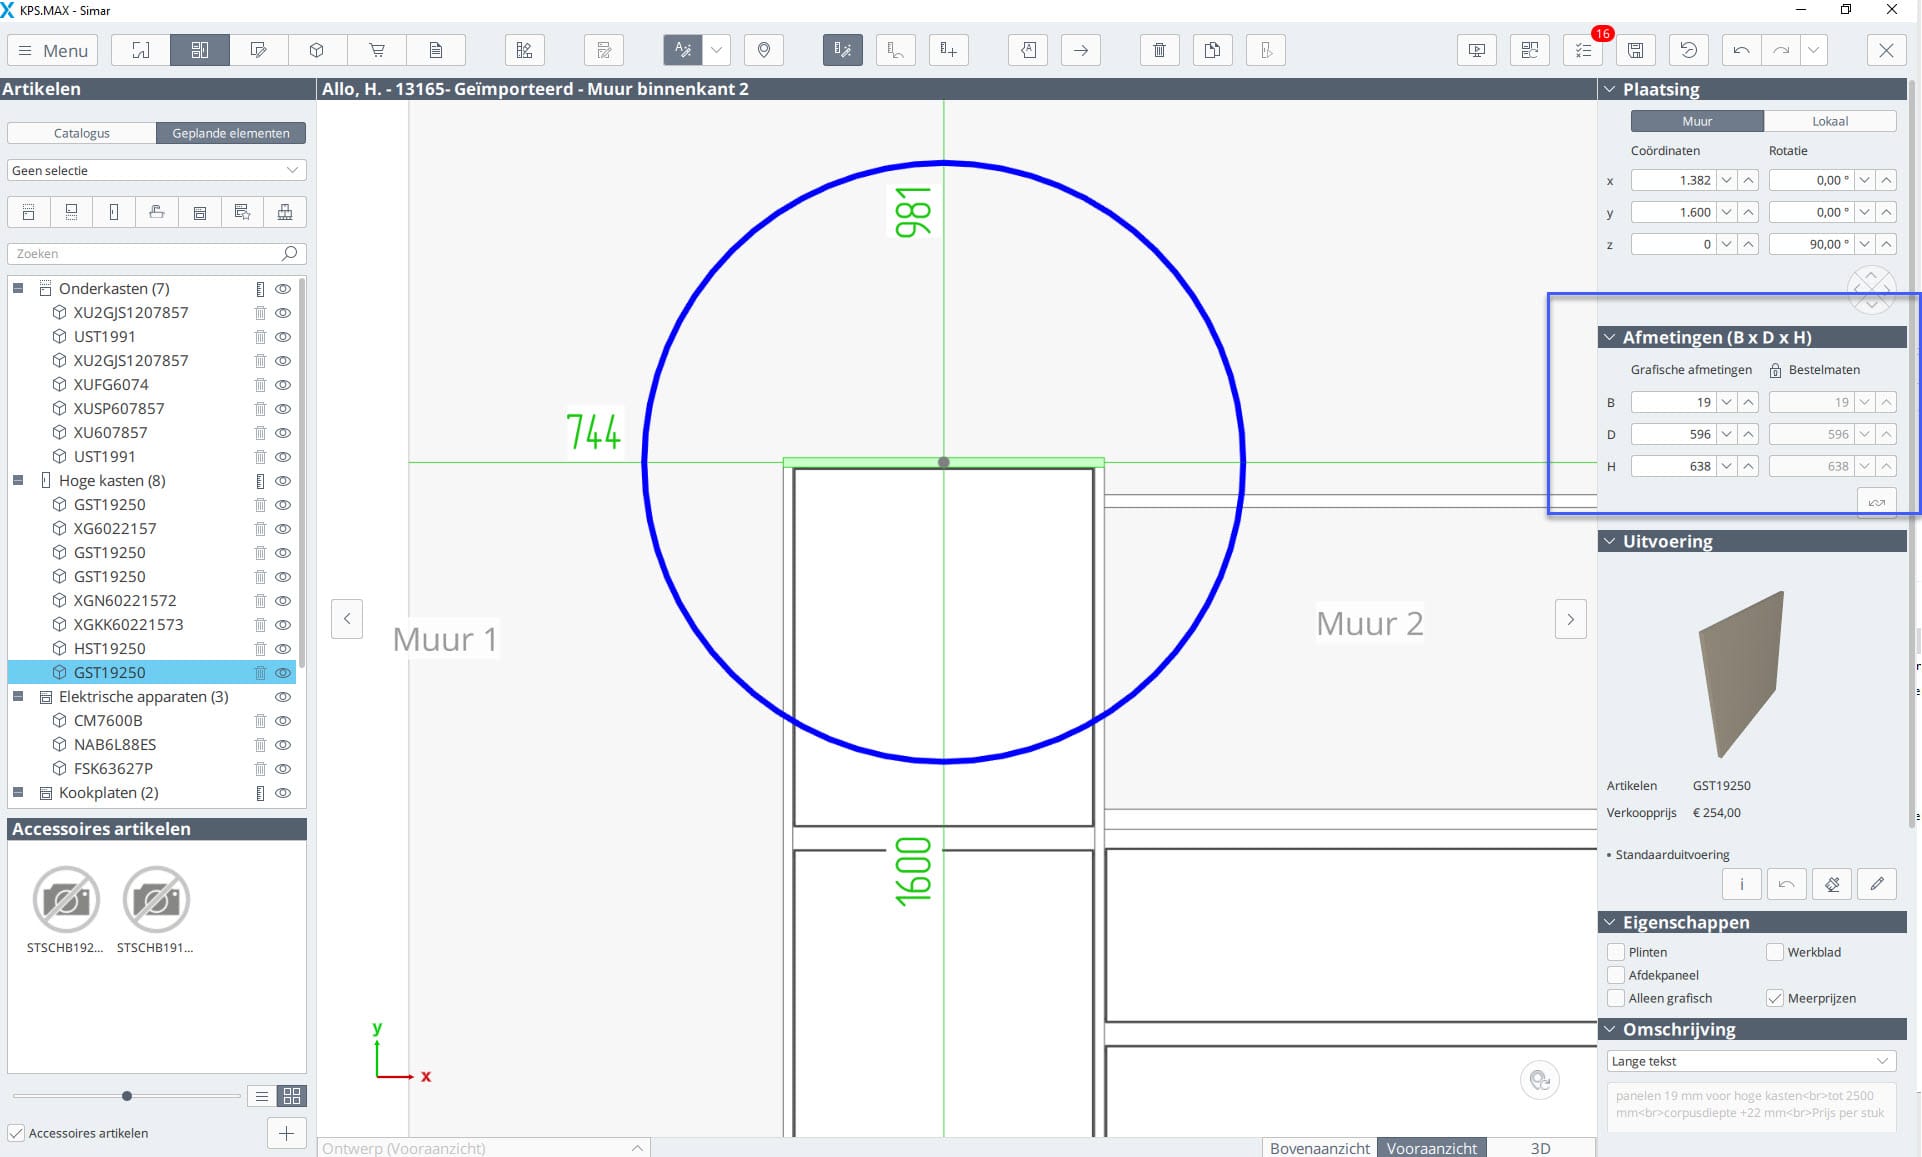Click the save diskette icon
The width and height of the screenshot is (1922, 1157).
(1635, 50)
